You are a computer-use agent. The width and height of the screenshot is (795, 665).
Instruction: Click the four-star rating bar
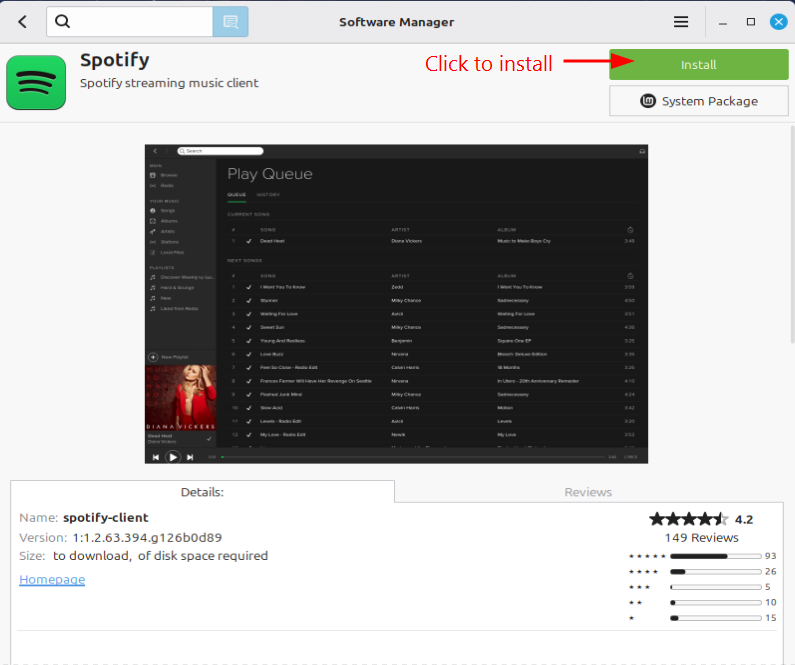click(x=715, y=572)
